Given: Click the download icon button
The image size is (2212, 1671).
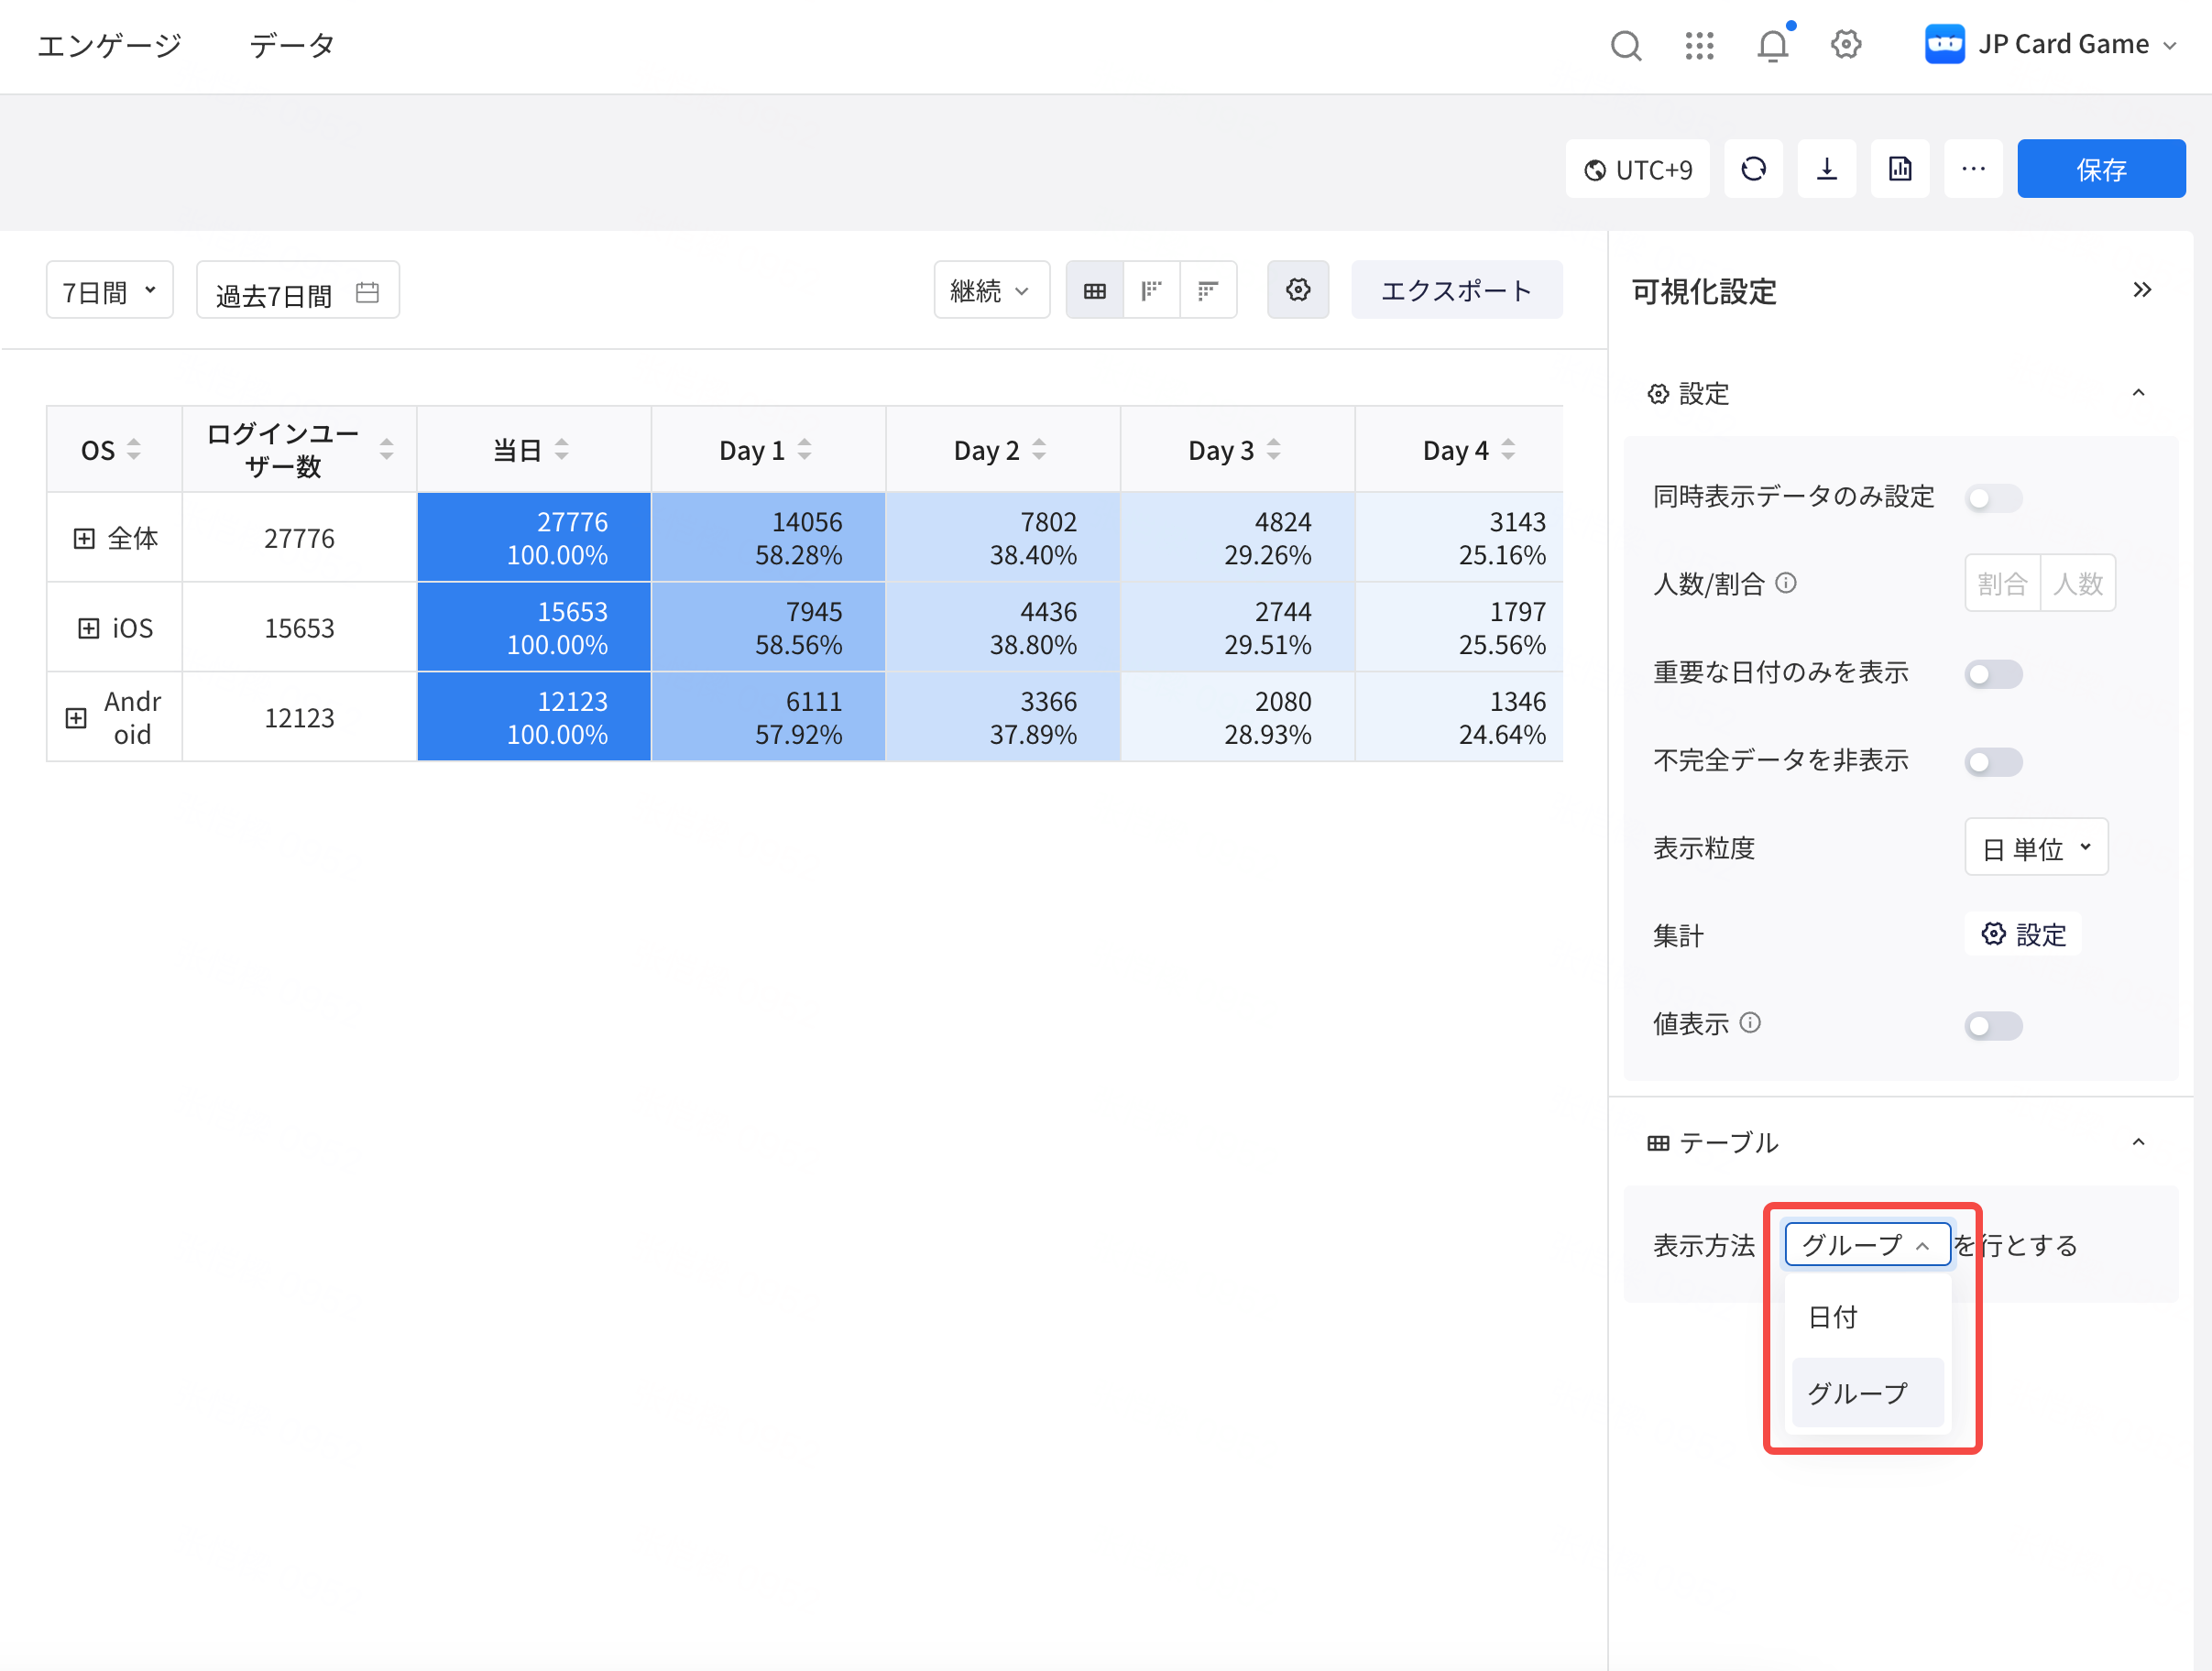Looking at the screenshot, I should (x=1827, y=169).
